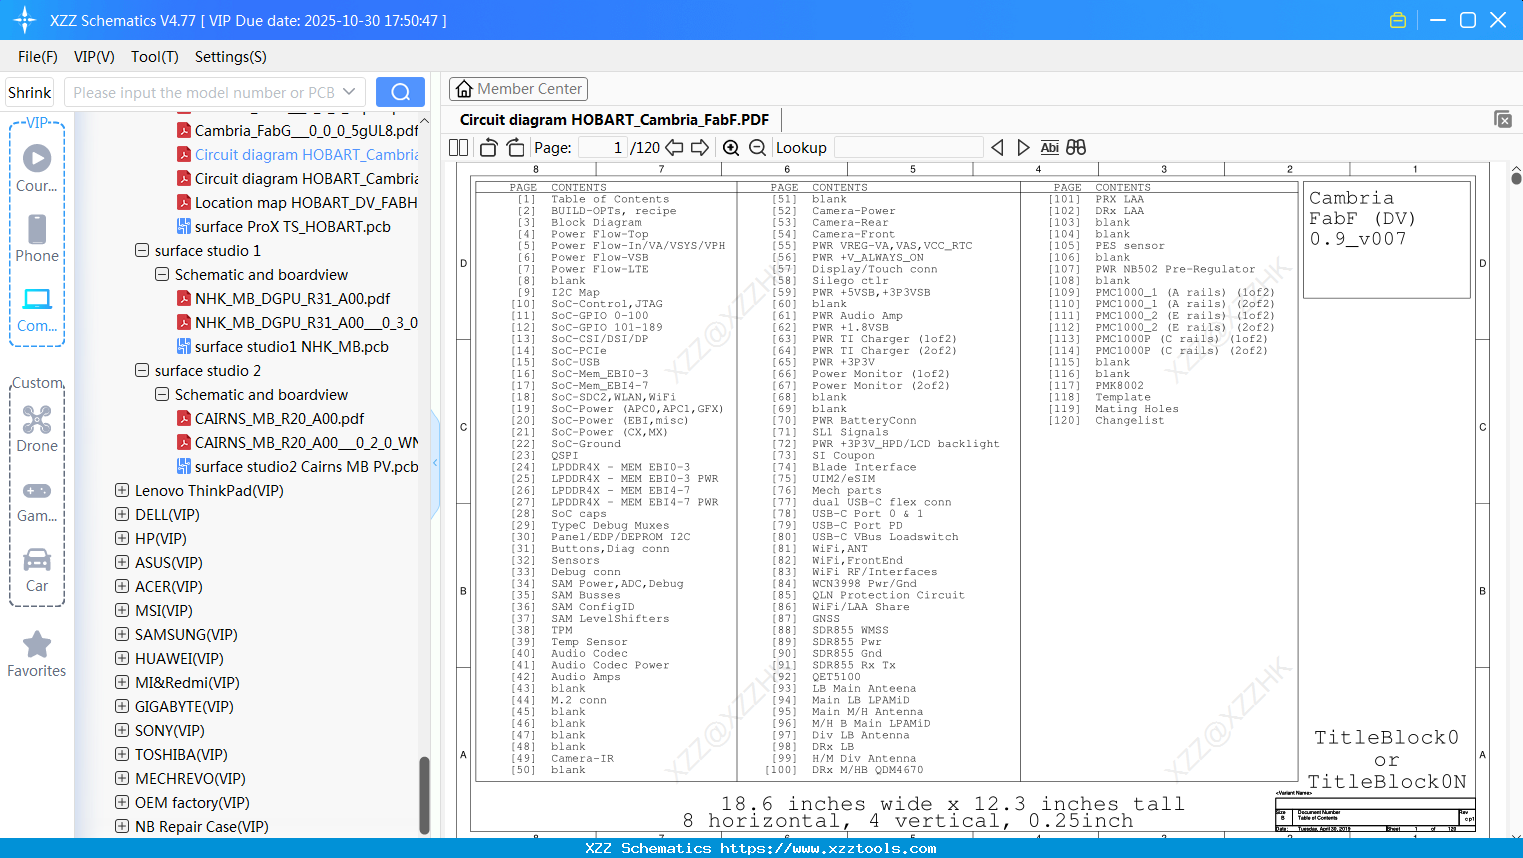Click the tree panel vertical scrollbar thumb

[424, 794]
